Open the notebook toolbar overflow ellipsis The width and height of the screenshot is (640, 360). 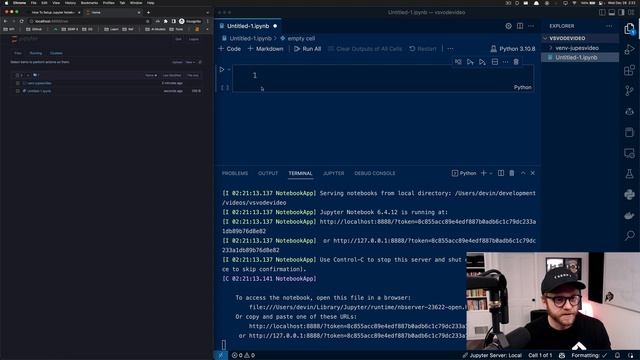click(x=450, y=49)
